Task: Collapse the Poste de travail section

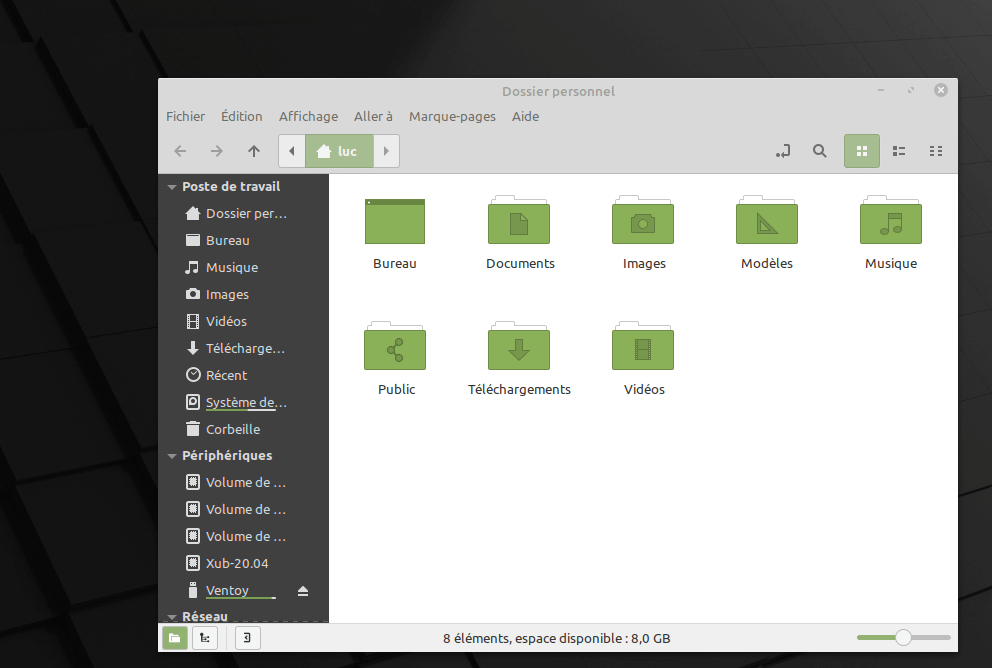Action: pyautogui.click(x=172, y=187)
